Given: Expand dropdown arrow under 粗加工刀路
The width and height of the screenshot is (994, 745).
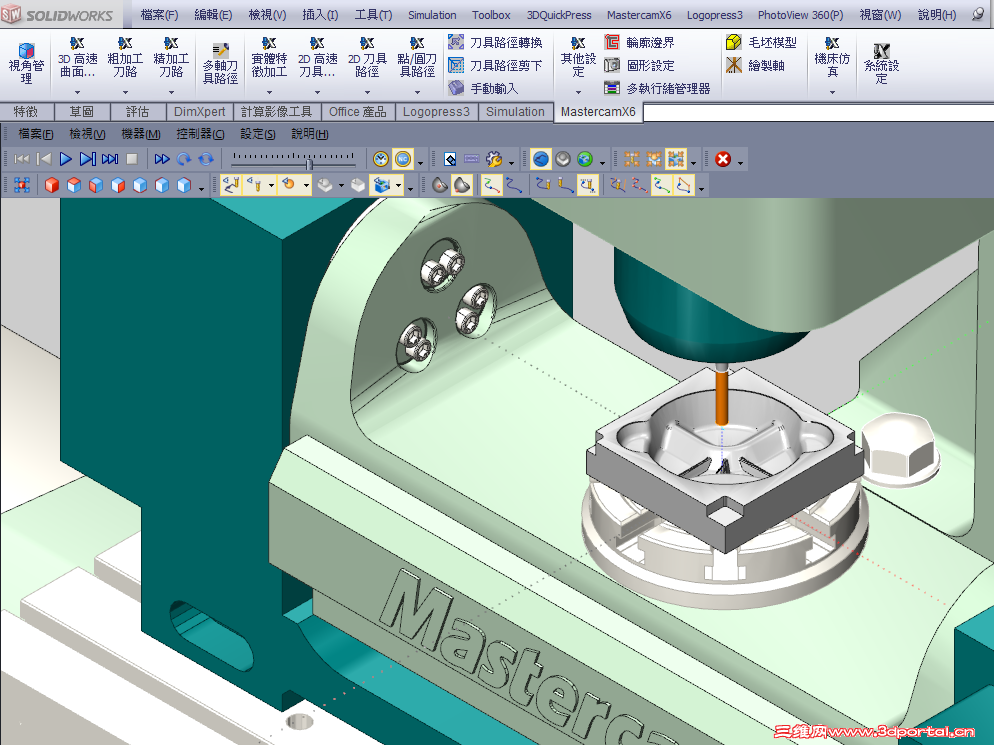Looking at the screenshot, I should pyautogui.click(x=126, y=93).
